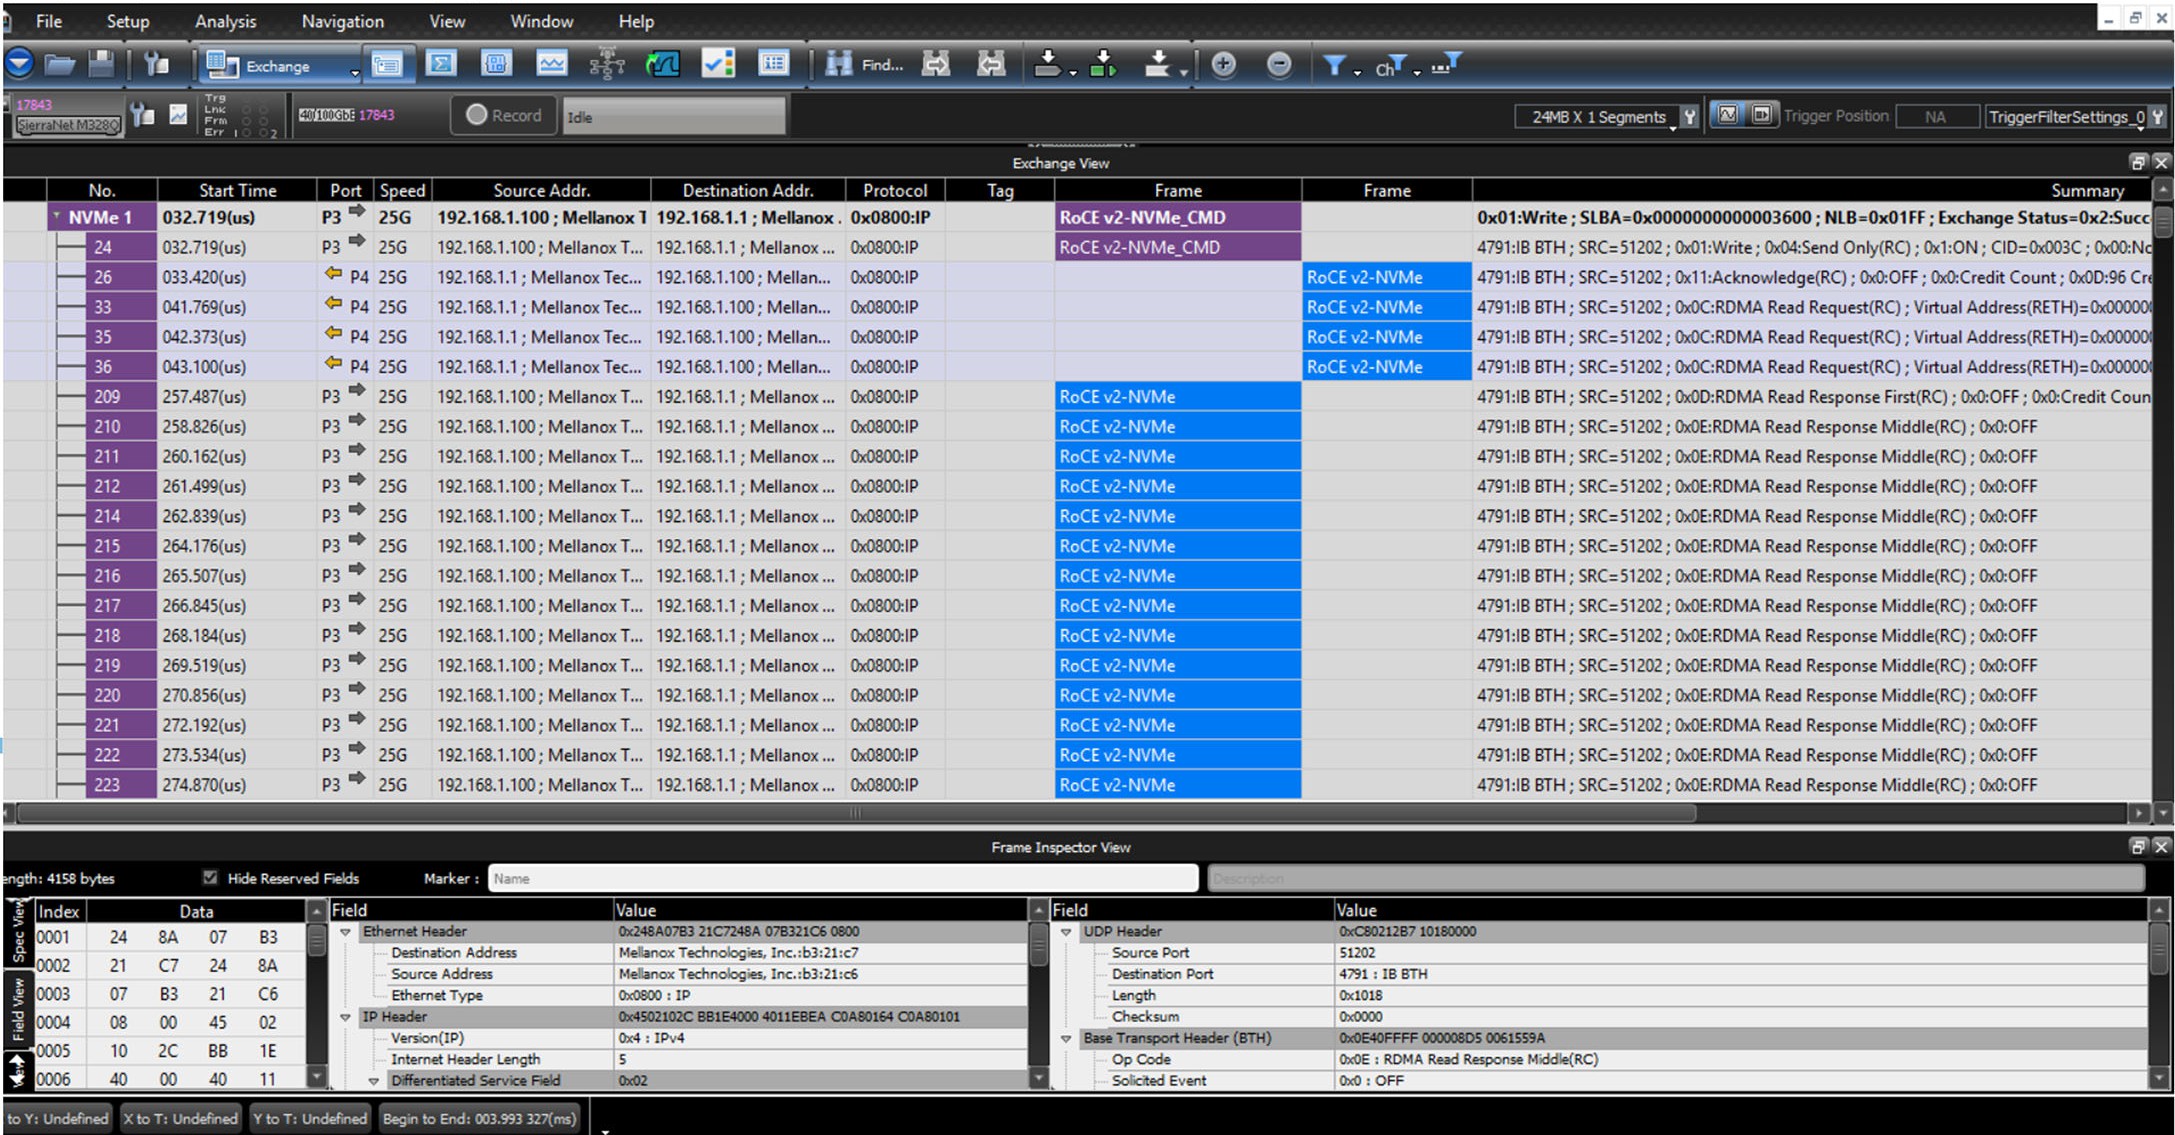Viewport: 2175px width, 1135px height.
Task: Expand the Differentiated Service Field row
Action: coord(374,1081)
